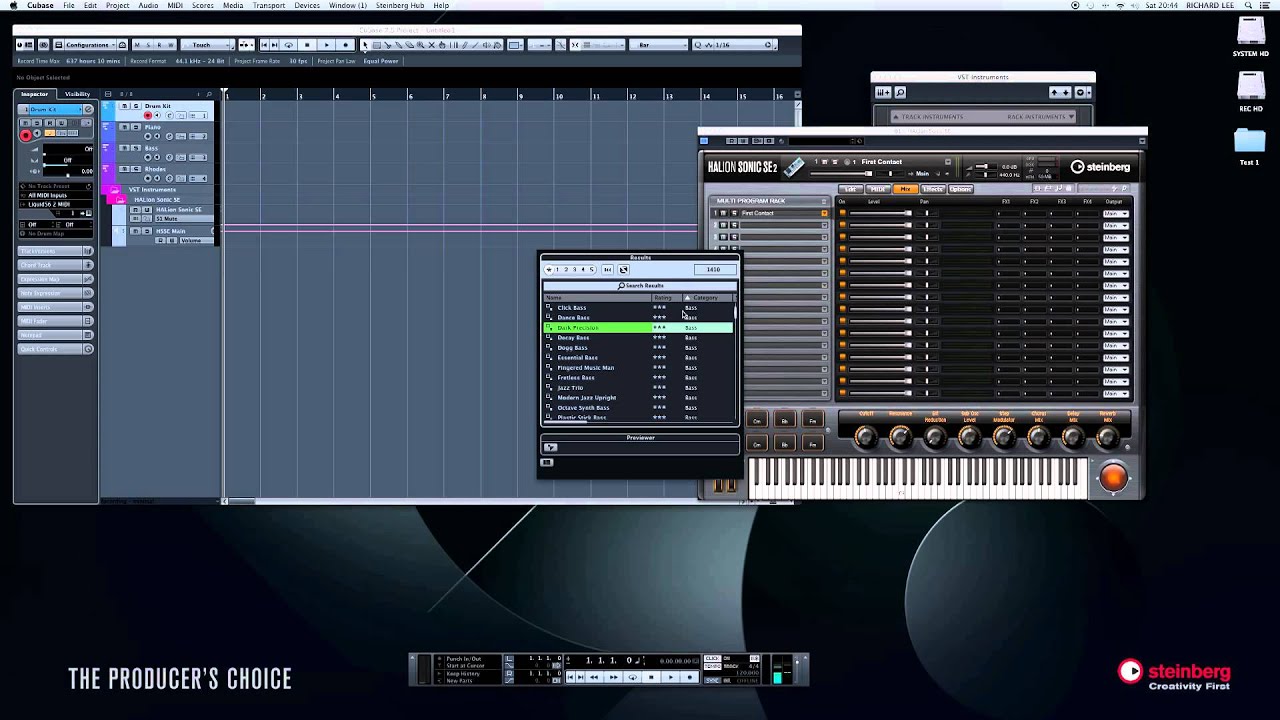
Task: Click the Cutoff quick control knob
Action: [866, 436]
